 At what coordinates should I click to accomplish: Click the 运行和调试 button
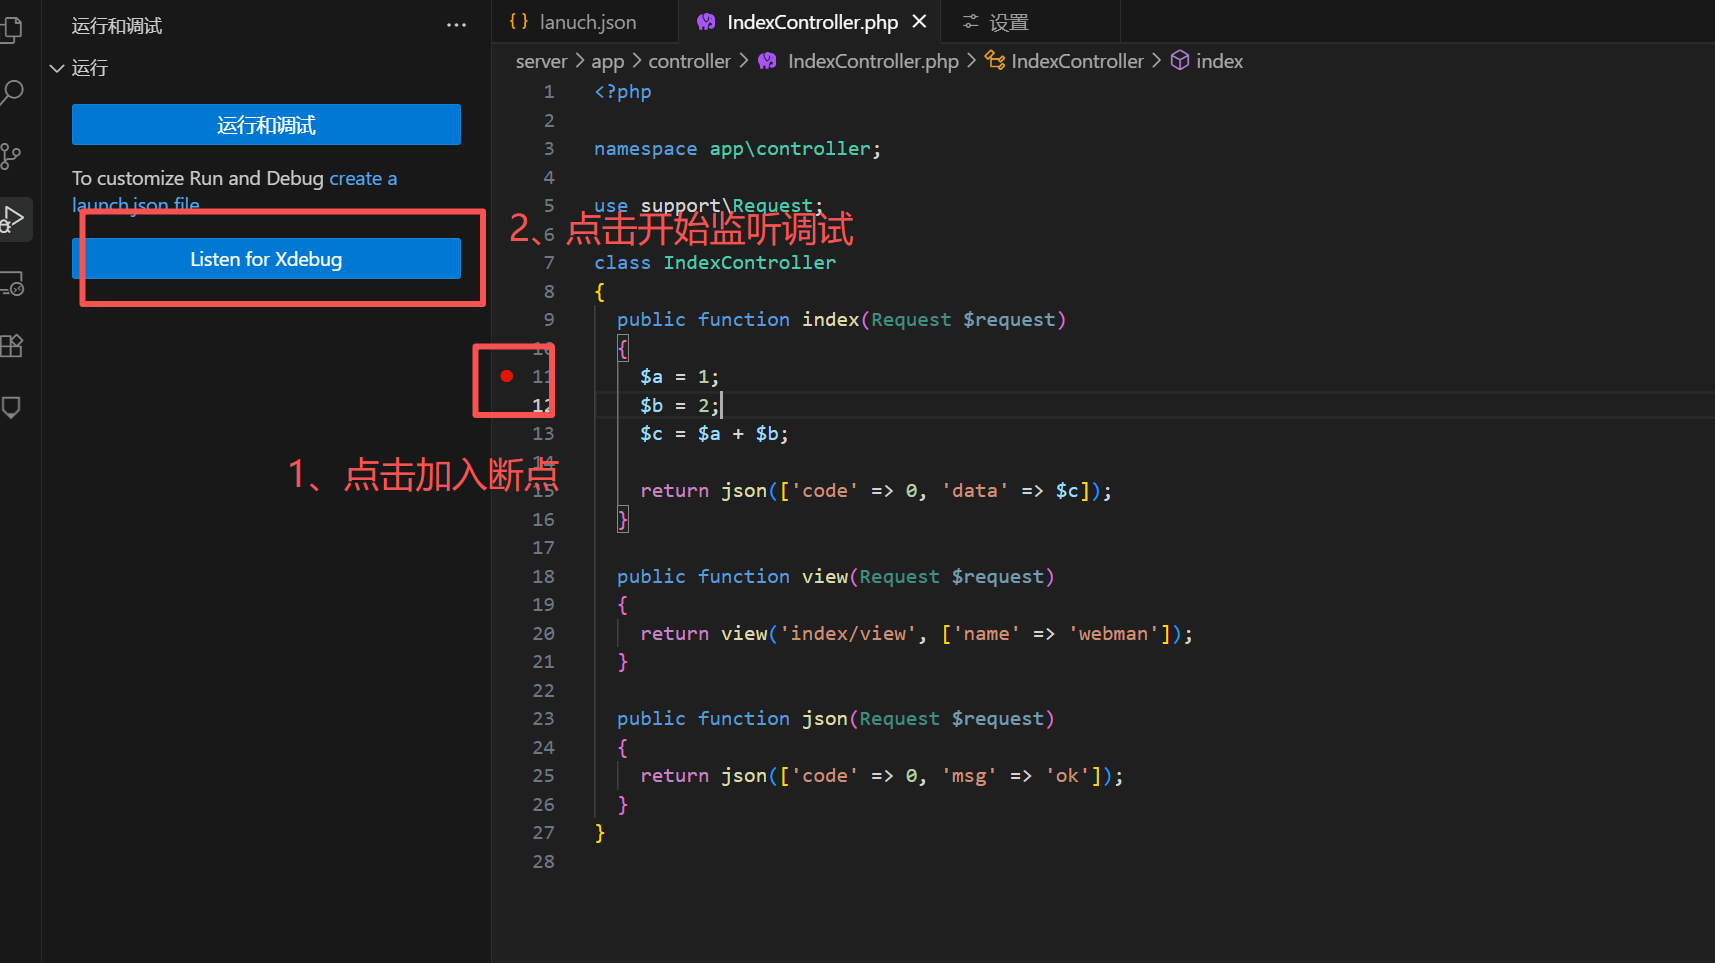point(266,125)
